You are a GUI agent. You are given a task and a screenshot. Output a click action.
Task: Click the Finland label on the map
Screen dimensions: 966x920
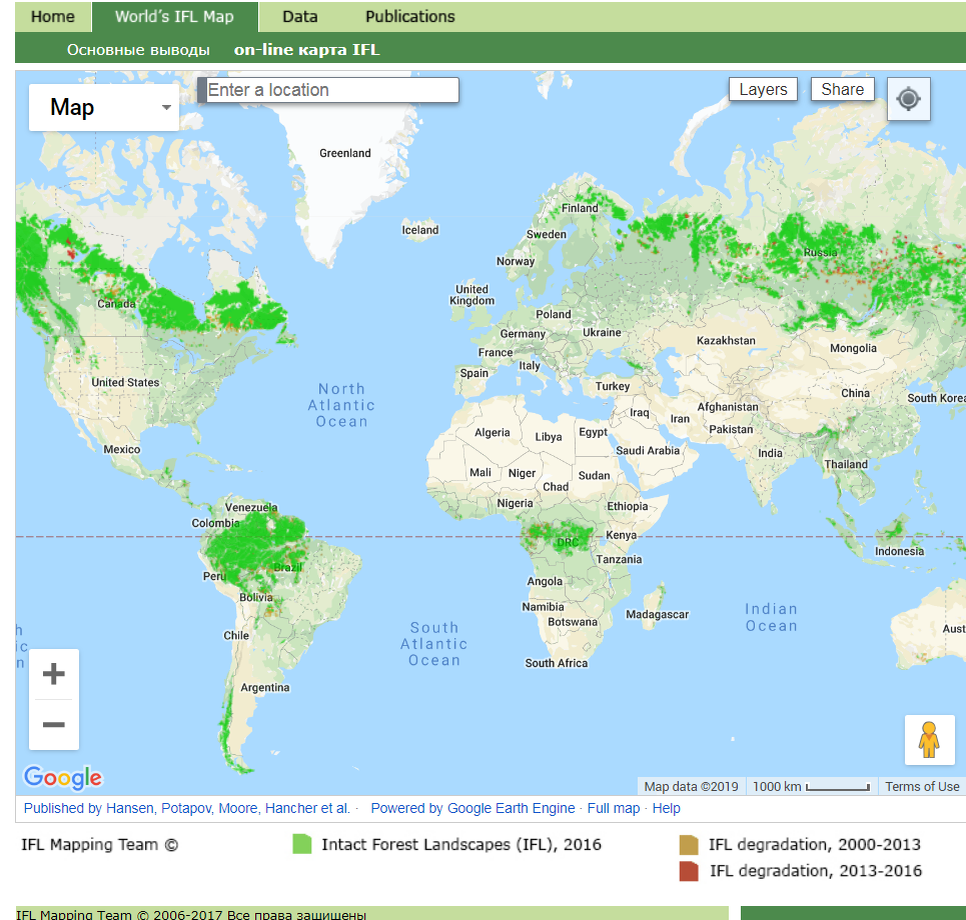[580, 208]
